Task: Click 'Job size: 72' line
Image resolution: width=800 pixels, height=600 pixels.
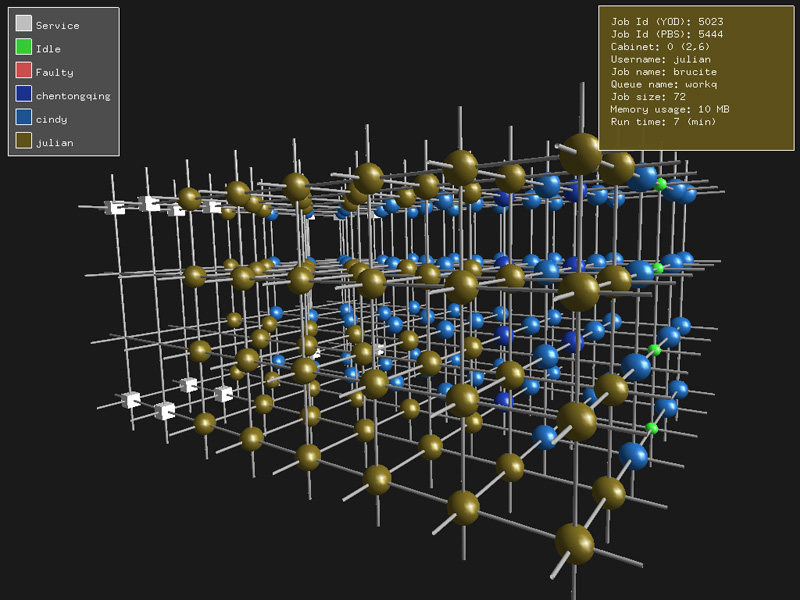Action: coord(648,96)
